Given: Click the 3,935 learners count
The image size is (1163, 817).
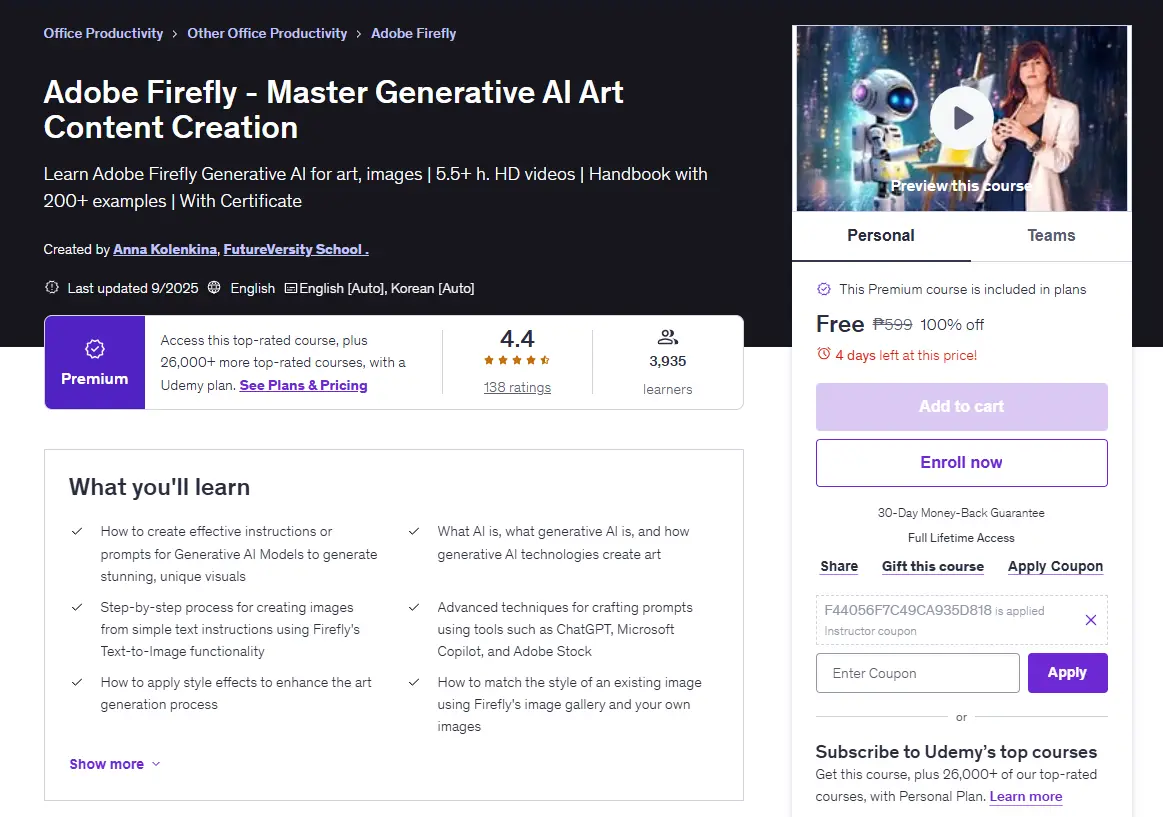Looking at the screenshot, I should [668, 361].
